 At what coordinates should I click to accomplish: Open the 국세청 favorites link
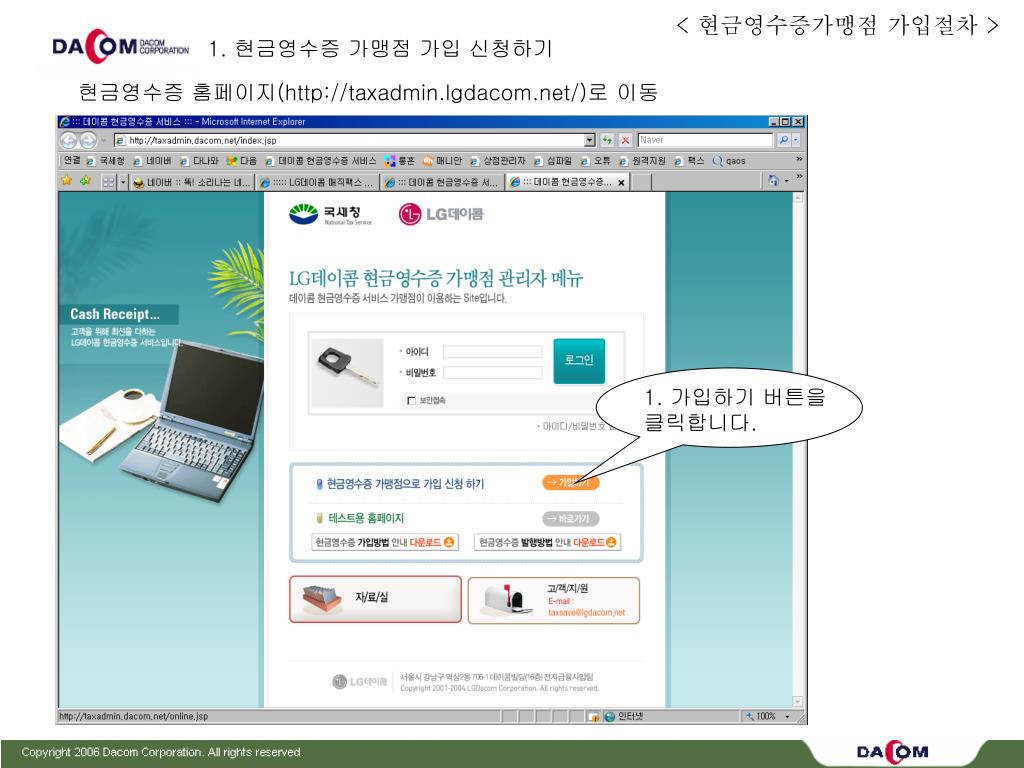point(105,161)
